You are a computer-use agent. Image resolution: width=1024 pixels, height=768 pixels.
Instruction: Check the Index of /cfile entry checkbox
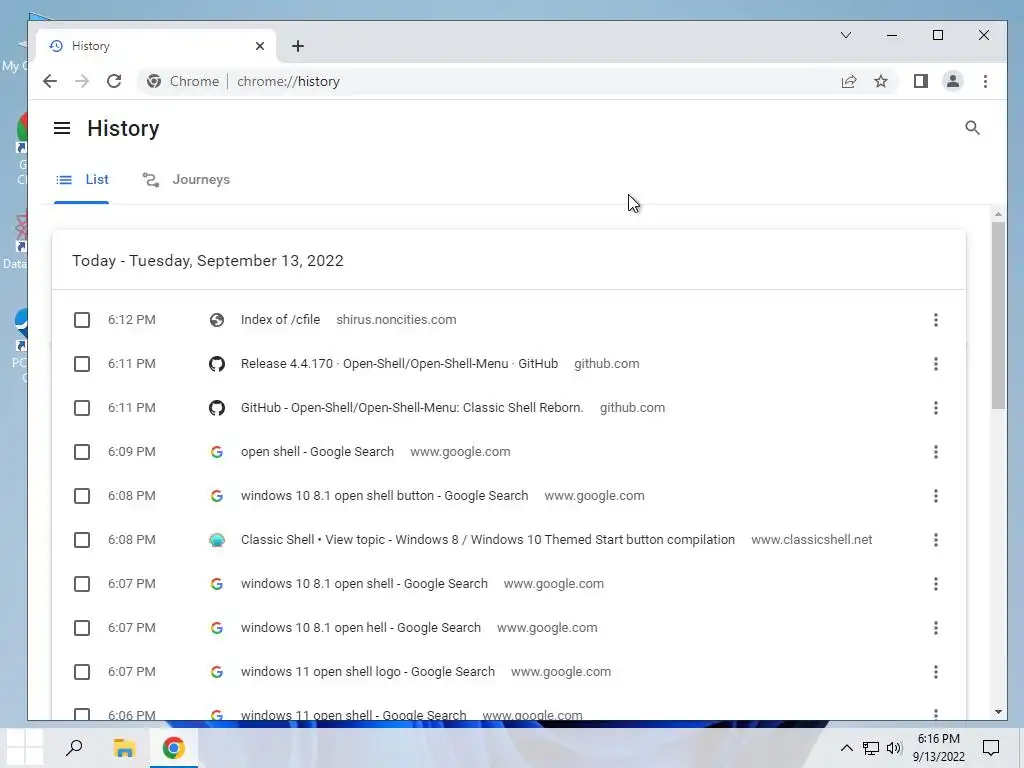tap(82, 320)
